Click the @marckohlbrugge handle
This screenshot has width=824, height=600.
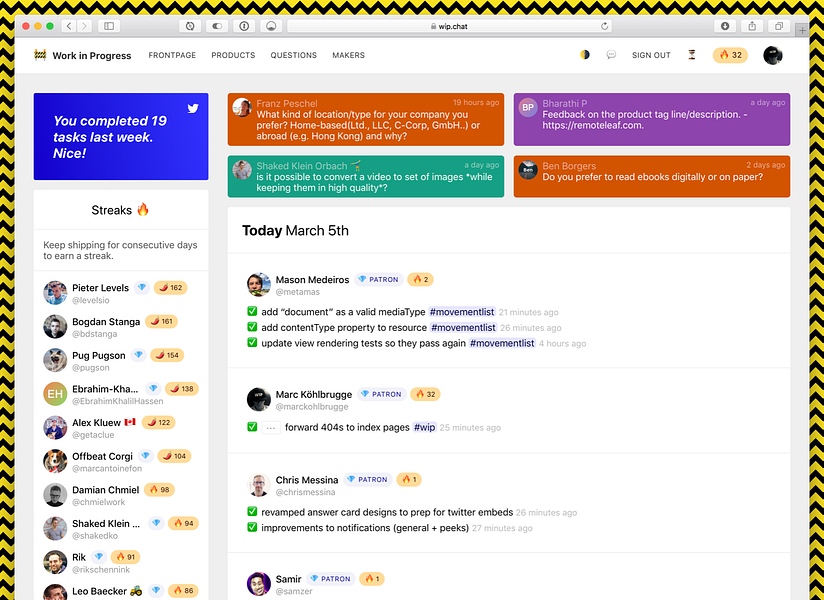tap(312, 407)
